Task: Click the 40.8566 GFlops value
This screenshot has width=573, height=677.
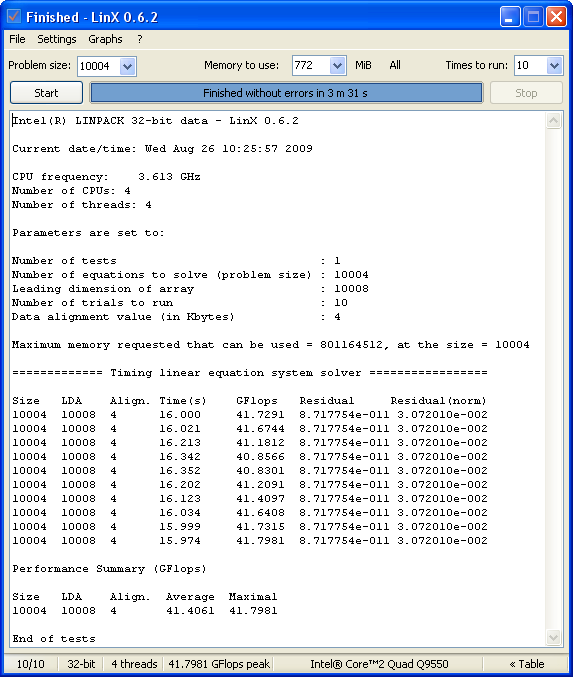Action: tap(260, 456)
